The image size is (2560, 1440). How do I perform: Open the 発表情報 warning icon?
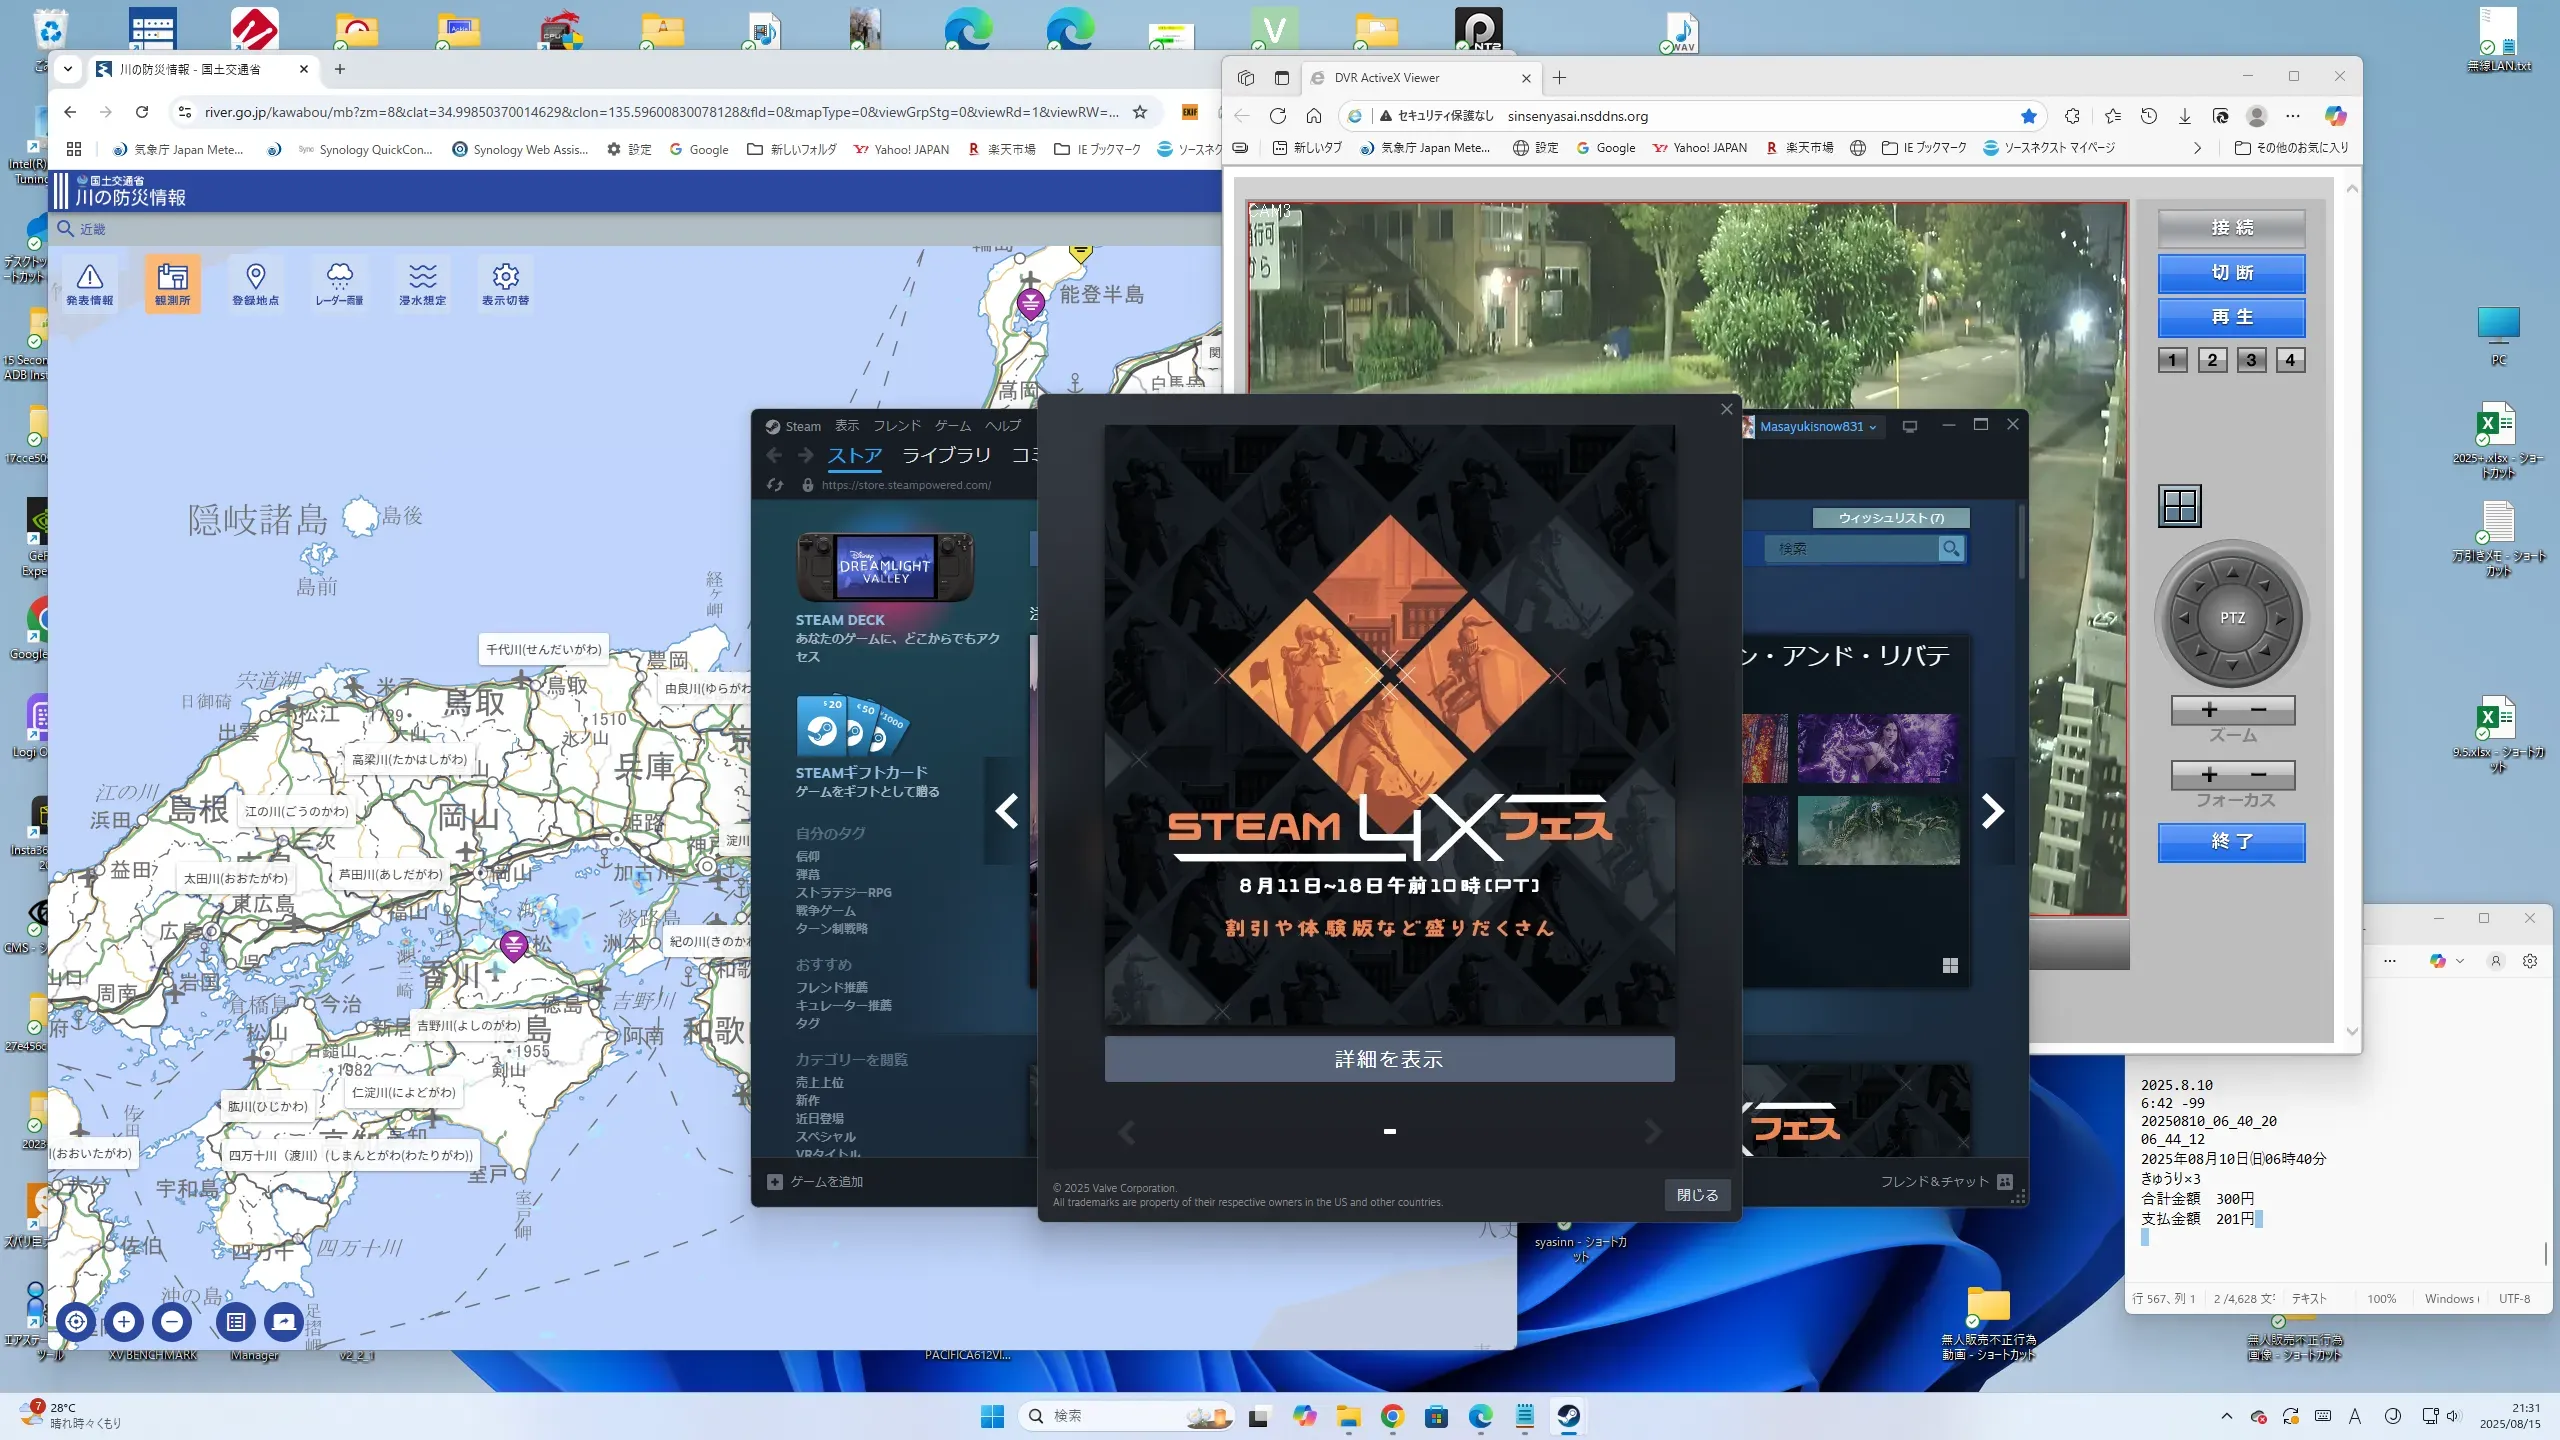pyautogui.click(x=90, y=284)
